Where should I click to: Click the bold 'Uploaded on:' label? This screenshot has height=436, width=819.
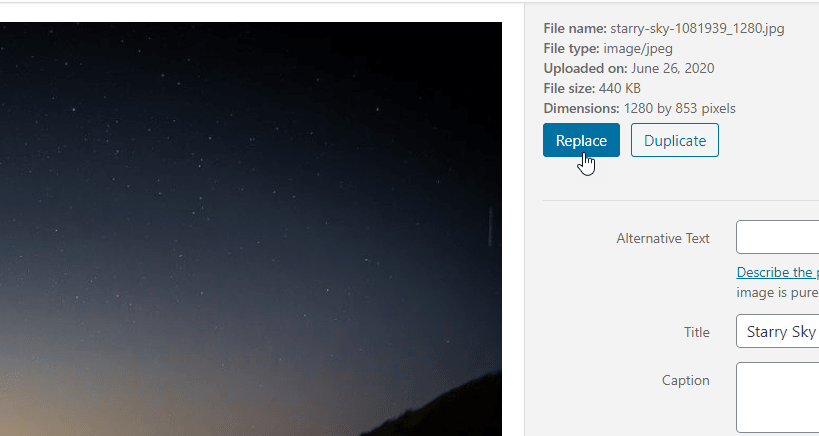[586, 68]
